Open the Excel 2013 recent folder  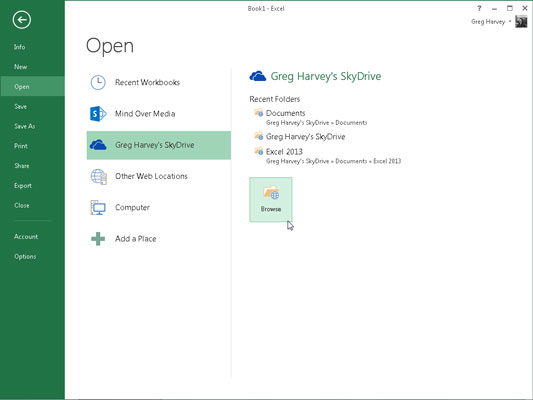[284, 152]
